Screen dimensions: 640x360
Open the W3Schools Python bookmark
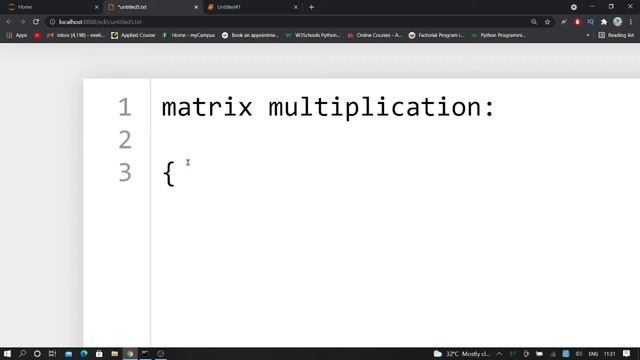tap(313, 36)
